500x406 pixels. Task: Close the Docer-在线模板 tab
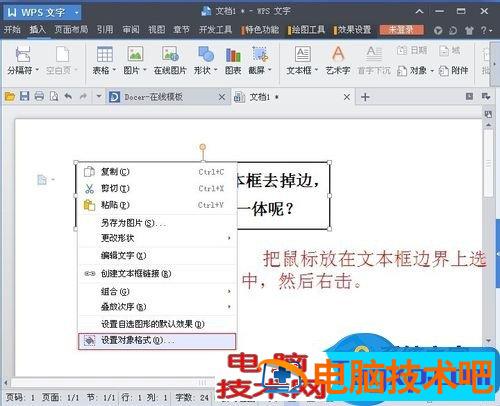tap(222, 97)
